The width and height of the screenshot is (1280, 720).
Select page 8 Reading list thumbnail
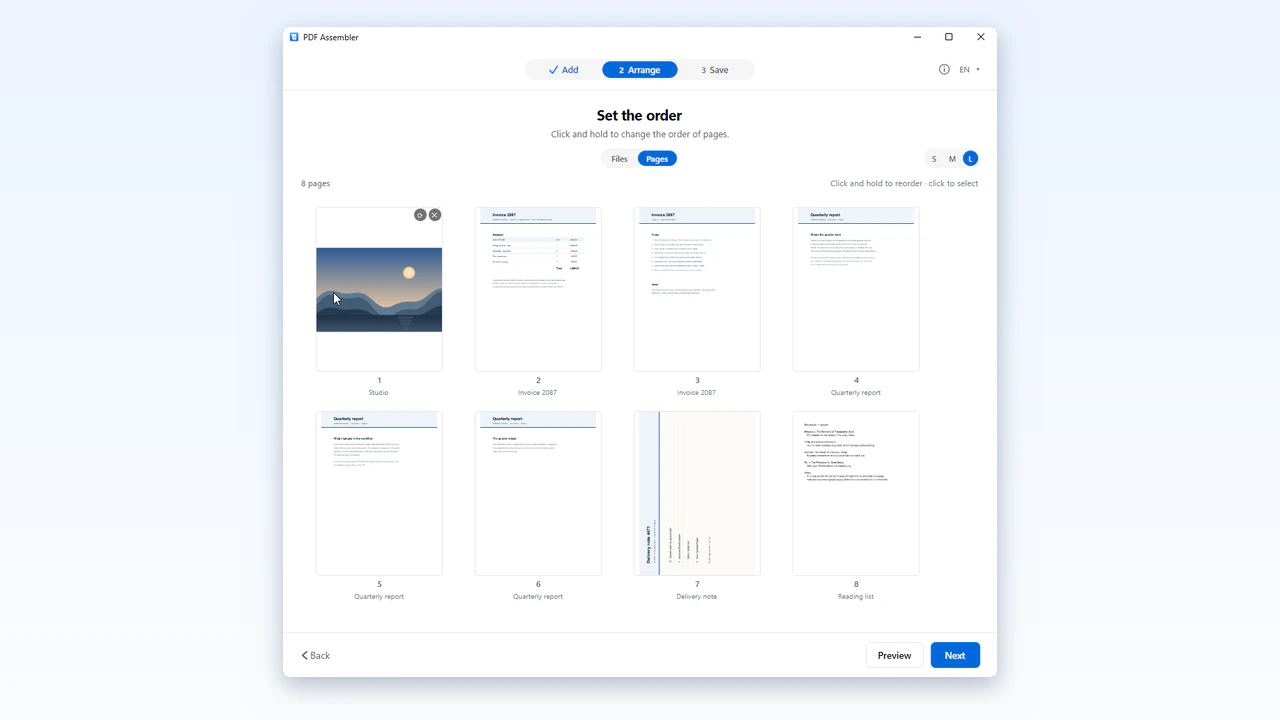click(x=856, y=493)
